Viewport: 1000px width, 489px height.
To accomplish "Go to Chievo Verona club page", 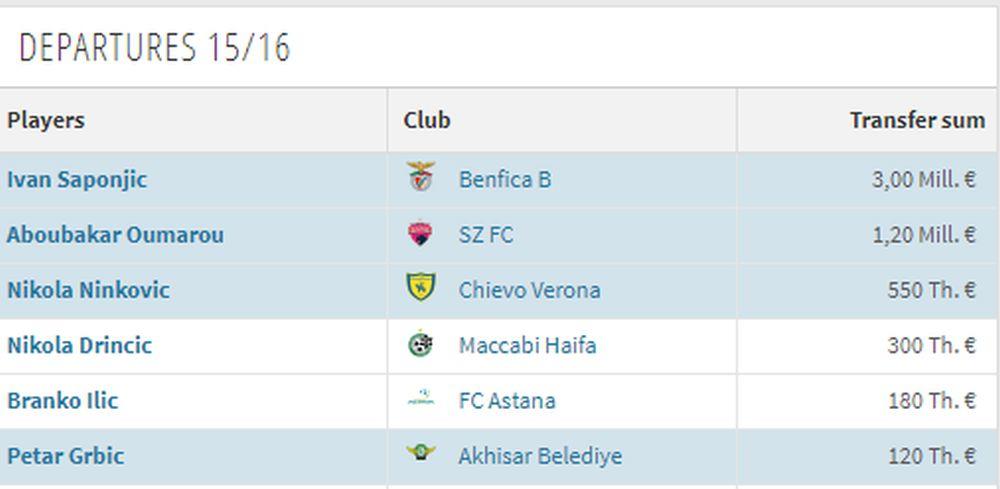I will pos(529,290).
